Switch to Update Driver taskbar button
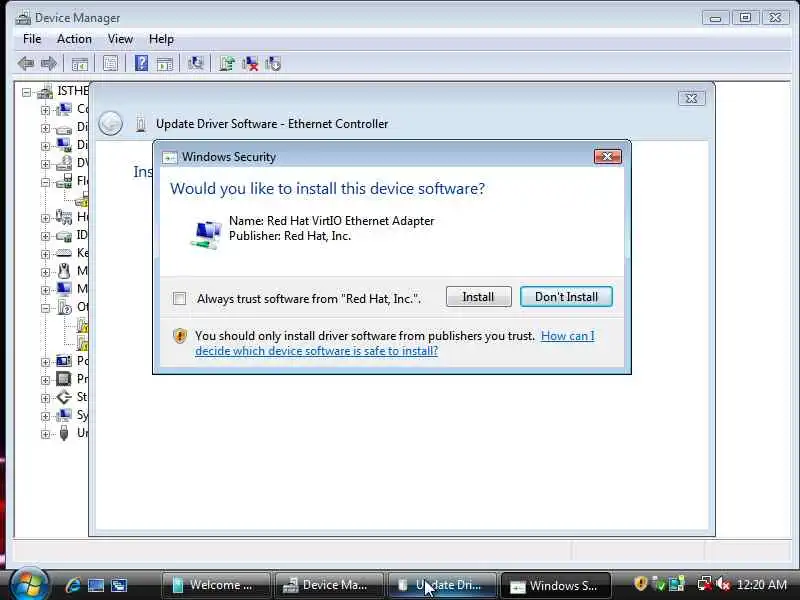Screen dimensions: 800x600 442,585
